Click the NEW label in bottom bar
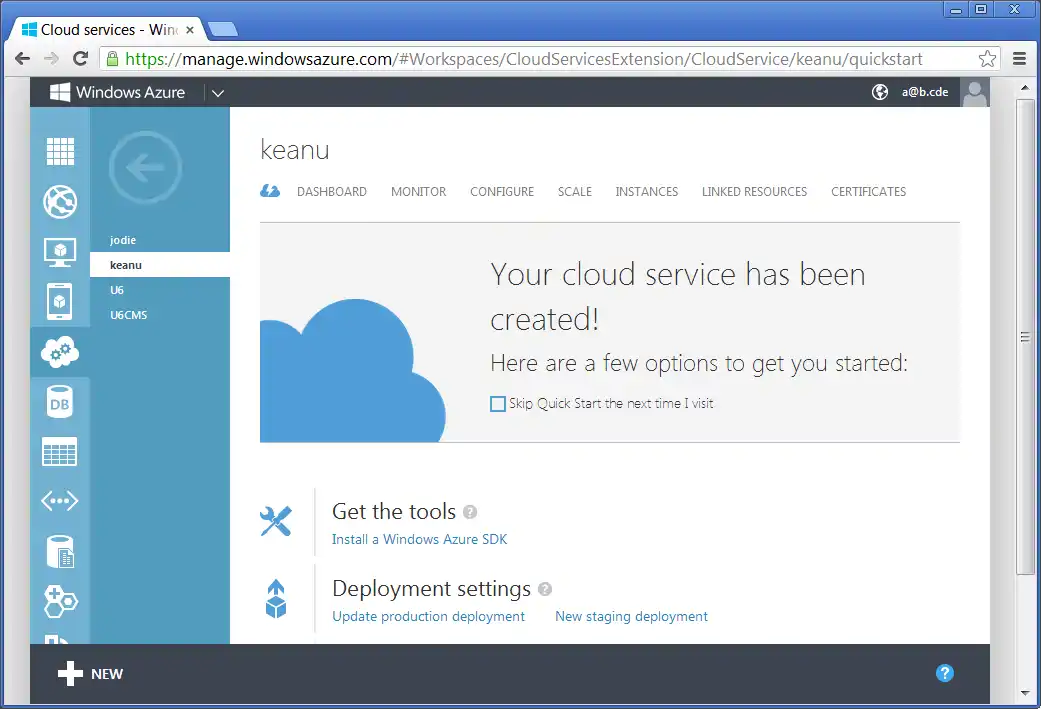This screenshot has height=709, width=1041. (x=107, y=674)
